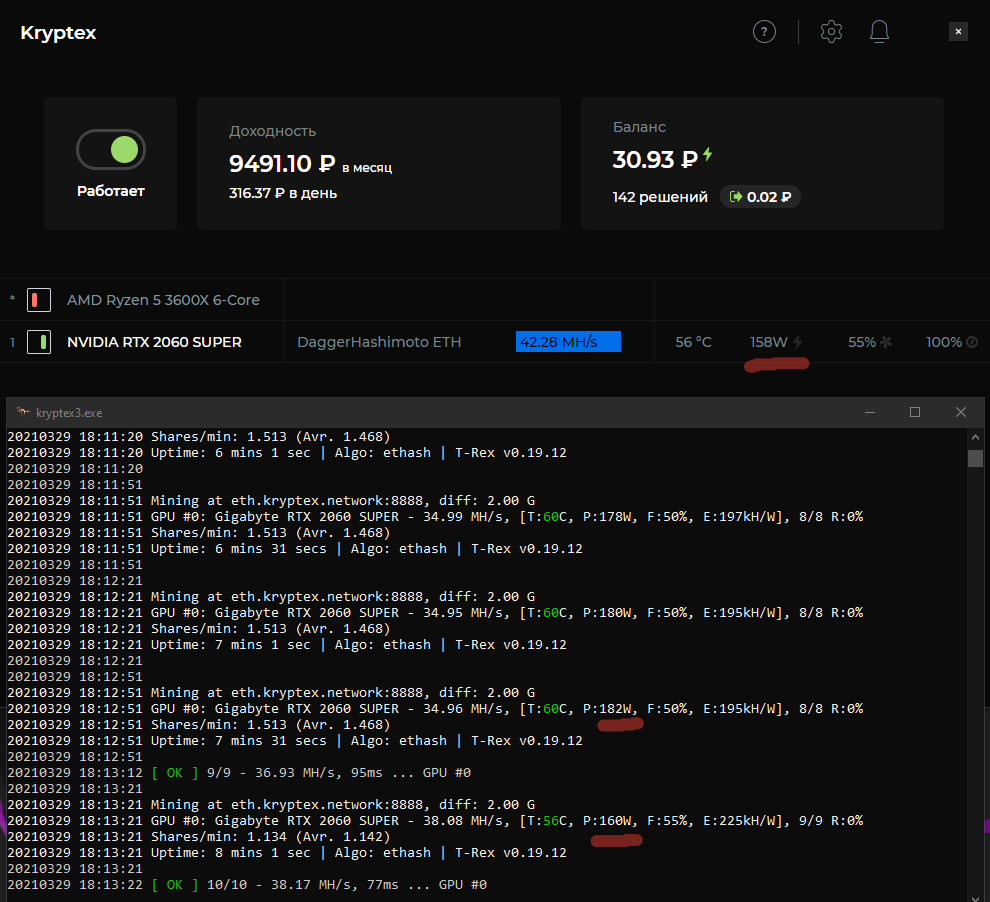990x902 pixels.
Task: Click the console line with P:180W
Action: (435, 613)
